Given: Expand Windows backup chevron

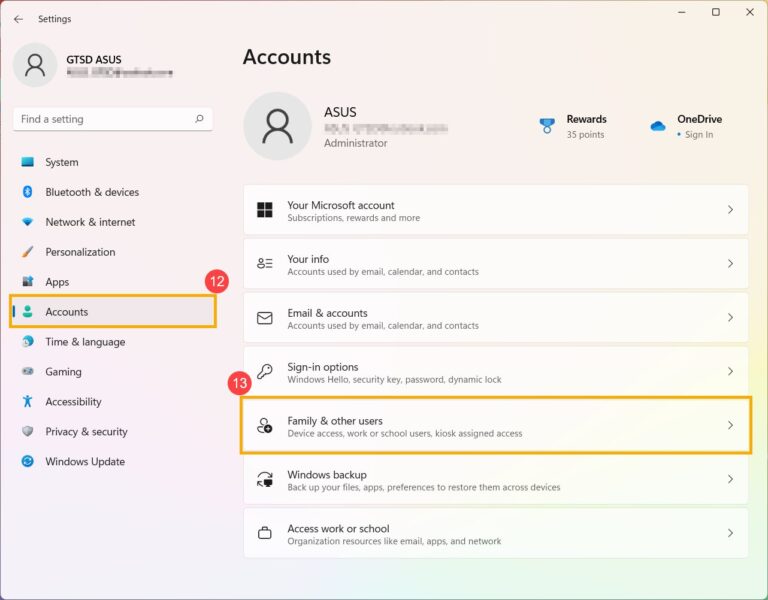Looking at the screenshot, I should (730, 480).
